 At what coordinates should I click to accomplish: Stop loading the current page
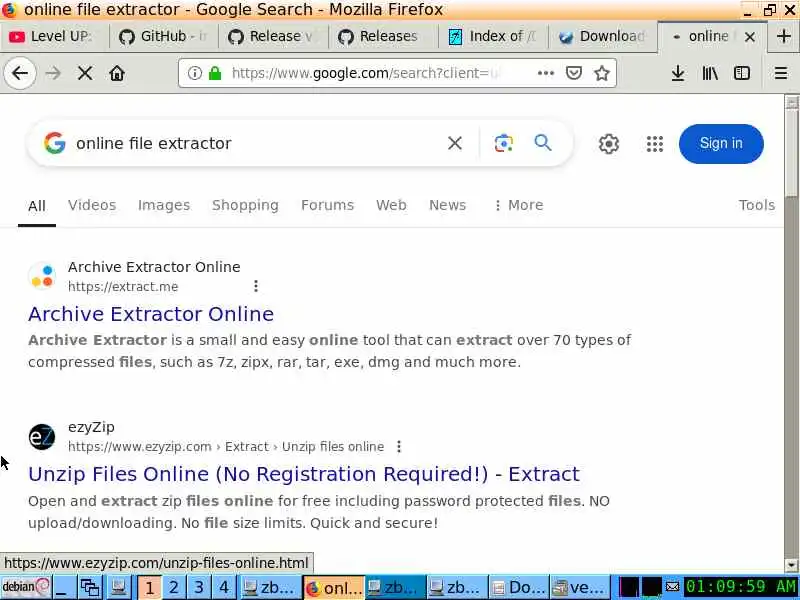click(85, 73)
